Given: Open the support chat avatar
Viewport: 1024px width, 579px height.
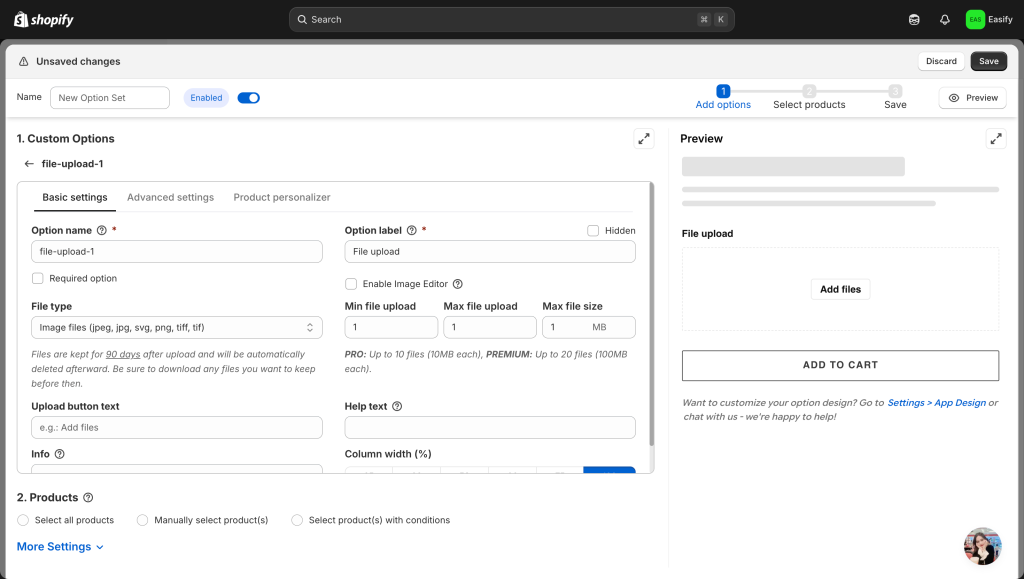Looking at the screenshot, I should [982, 546].
